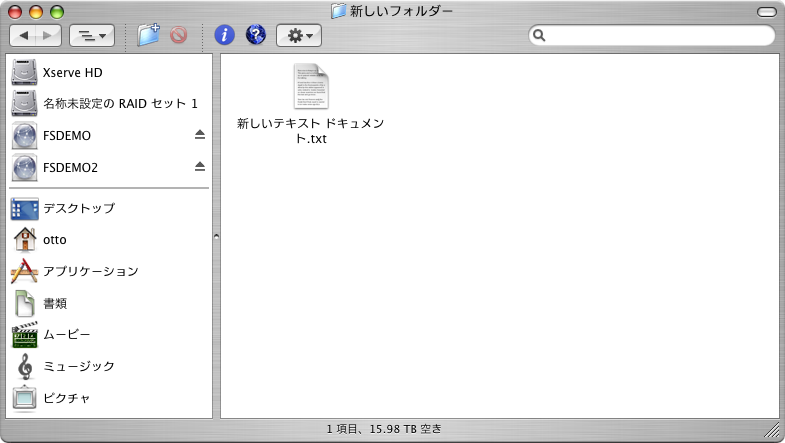Open the ミュージック folder
The image size is (785, 443).
click(x=78, y=366)
